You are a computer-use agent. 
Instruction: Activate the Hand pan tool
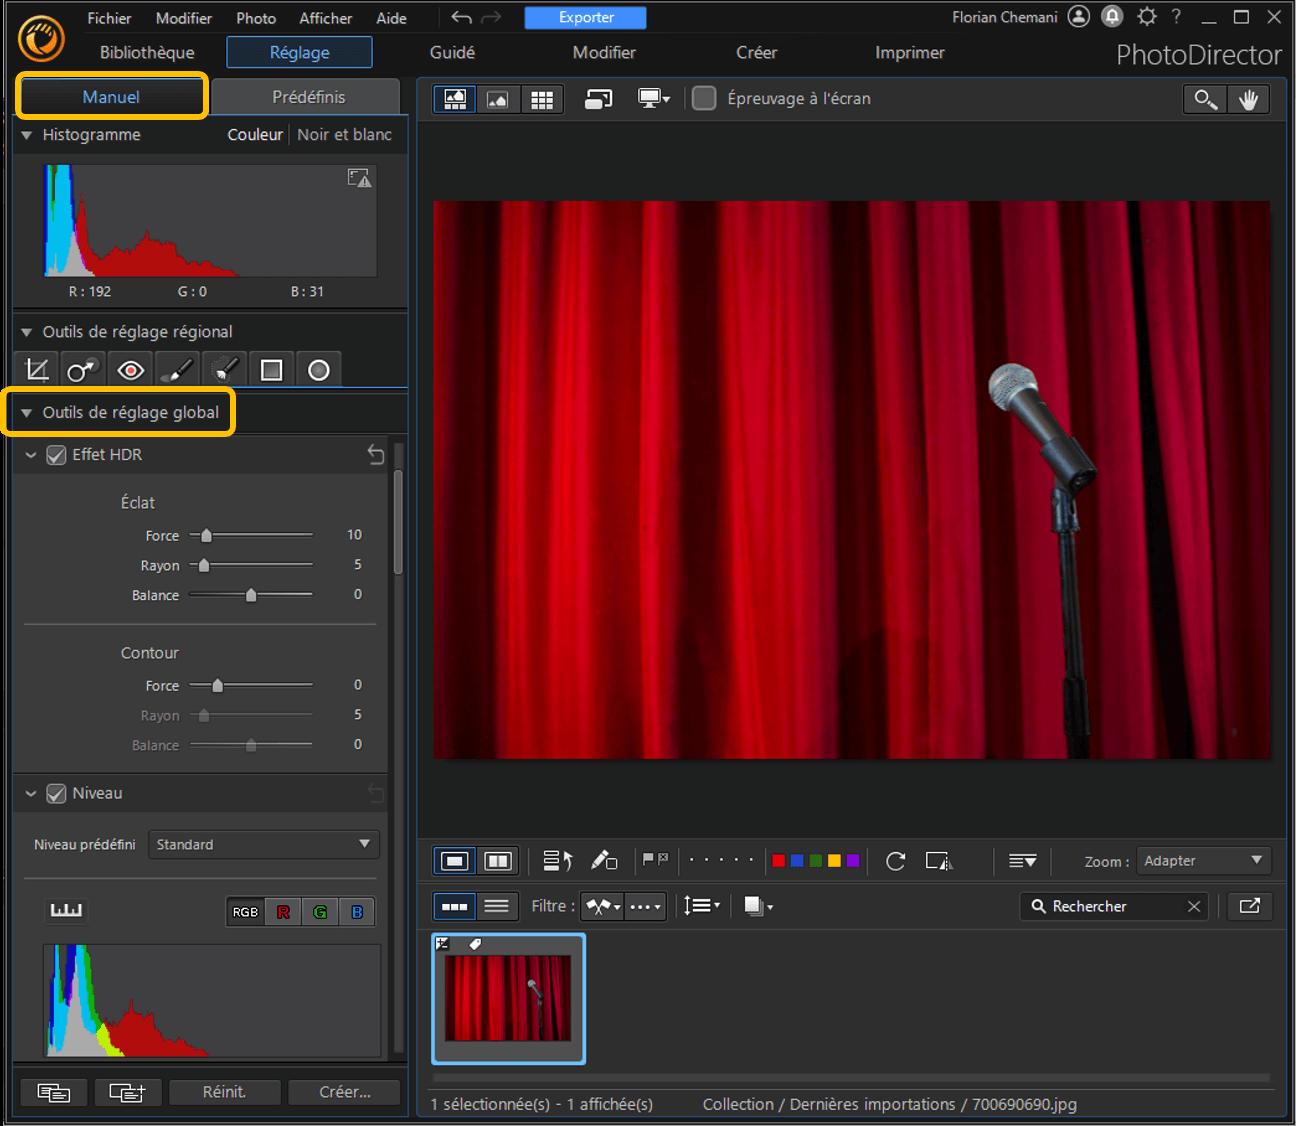pyautogui.click(x=1248, y=99)
